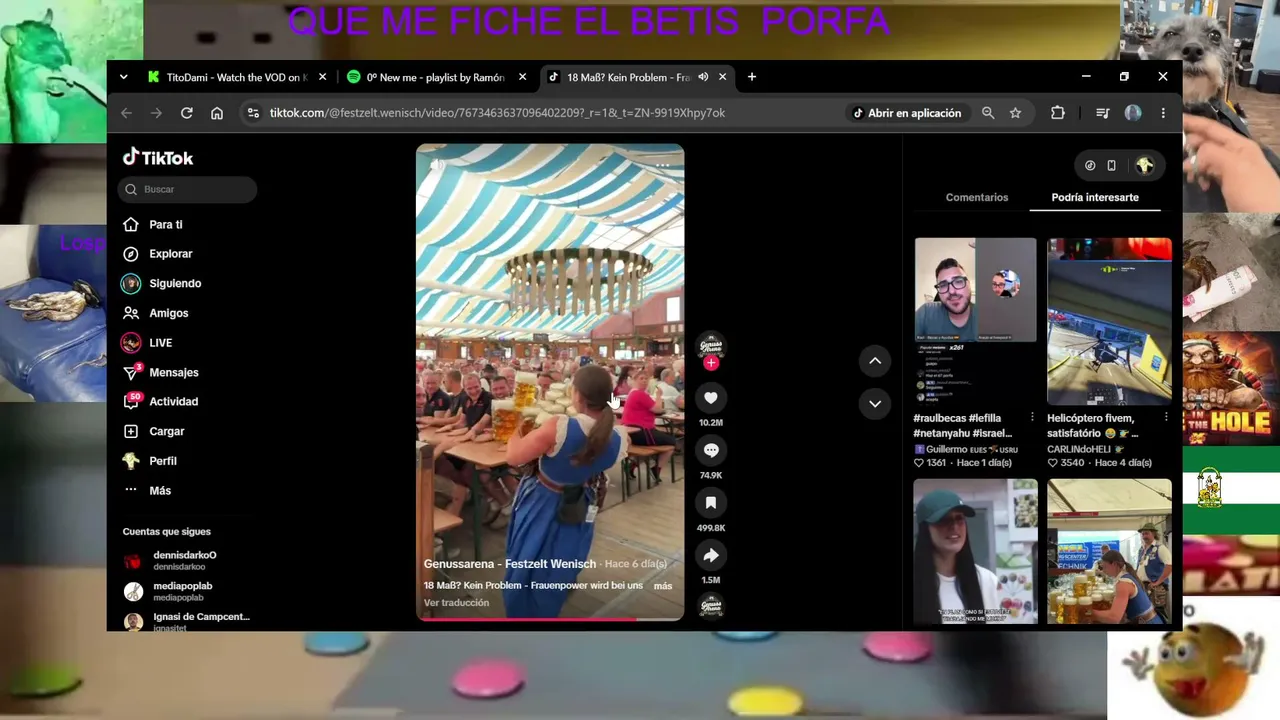Open Mensajes inbox
The height and width of the screenshot is (720, 1280).
pyautogui.click(x=160, y=372)
